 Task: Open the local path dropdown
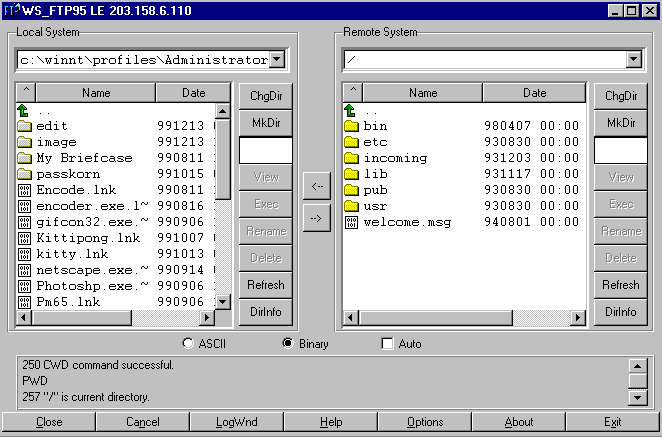277,59
